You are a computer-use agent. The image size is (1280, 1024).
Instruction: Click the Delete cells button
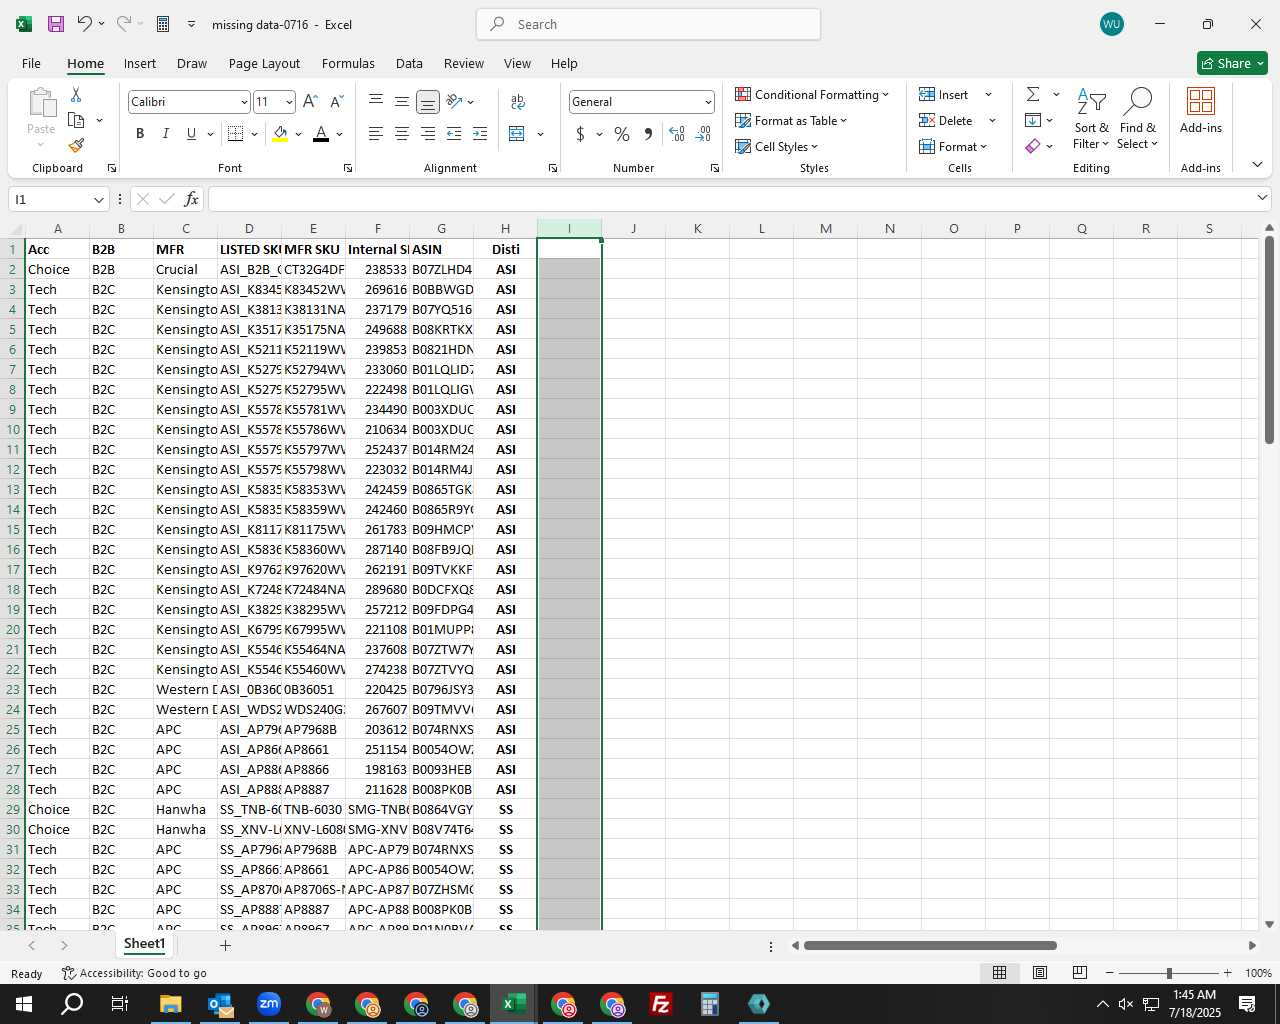pyautogui.click(x=946, y=120)
